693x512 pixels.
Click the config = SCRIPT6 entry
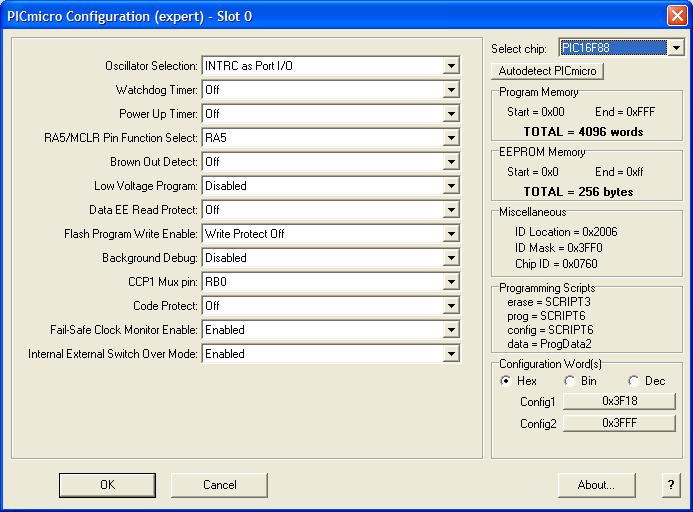550,330
